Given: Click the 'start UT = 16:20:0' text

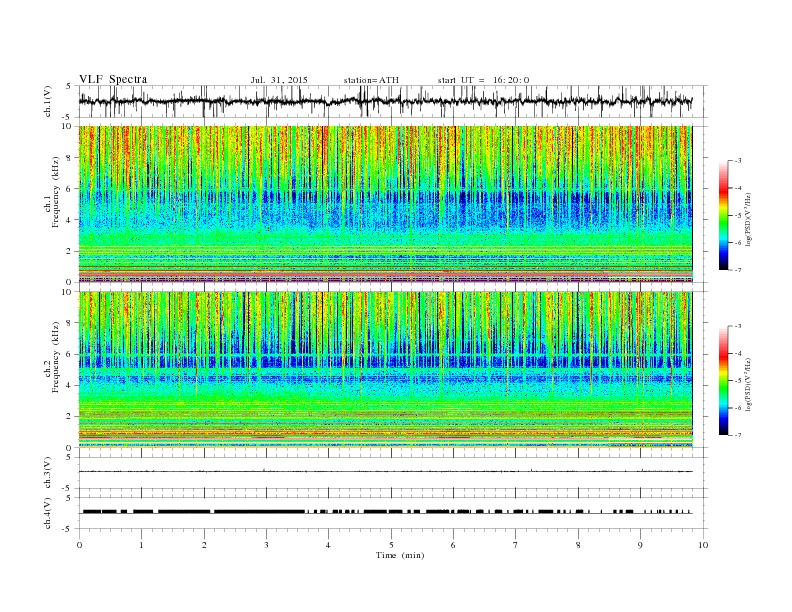Looking at the screenshot, I should tap(483, 80).
